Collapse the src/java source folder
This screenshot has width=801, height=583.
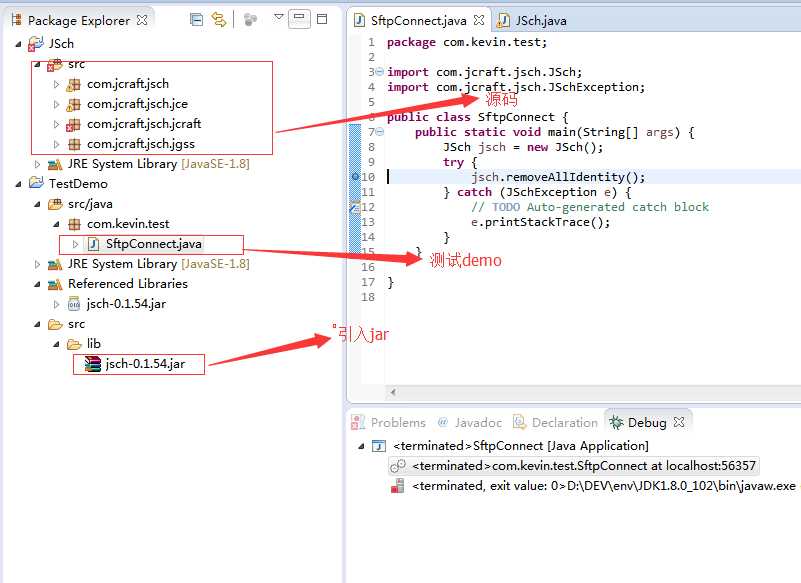pyautogui.click(x=37, y=204)
